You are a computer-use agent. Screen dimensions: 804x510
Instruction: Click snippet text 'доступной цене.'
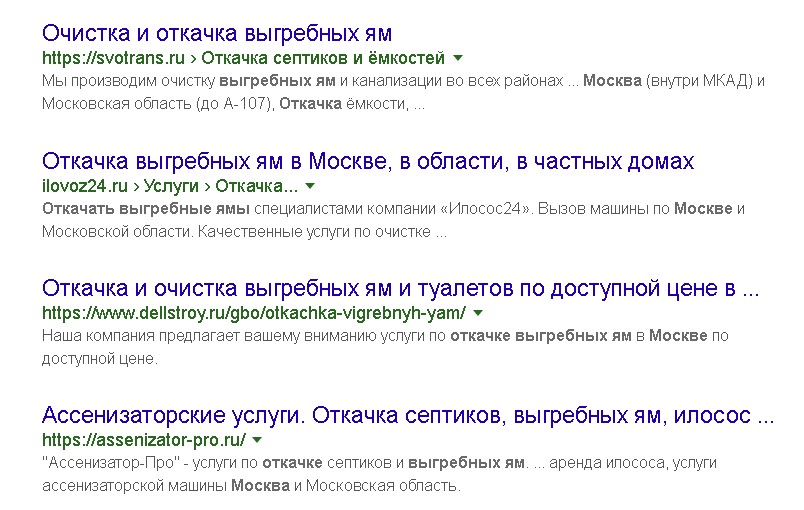(x=100, y=359)
